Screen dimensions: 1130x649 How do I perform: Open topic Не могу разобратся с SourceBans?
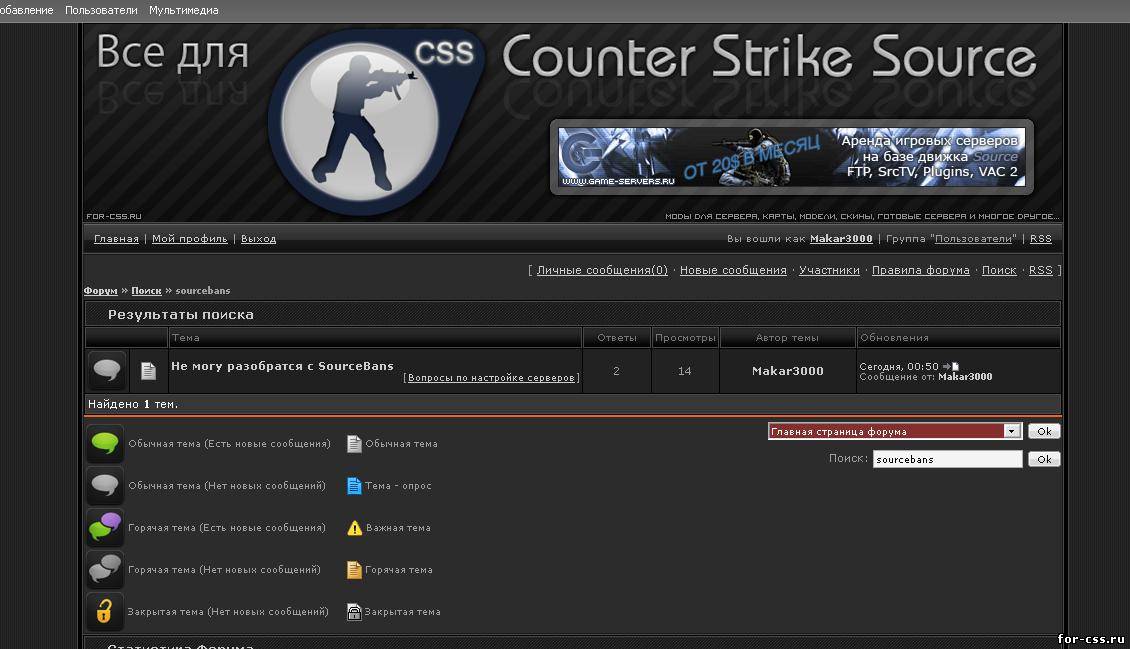click(282, 366)
